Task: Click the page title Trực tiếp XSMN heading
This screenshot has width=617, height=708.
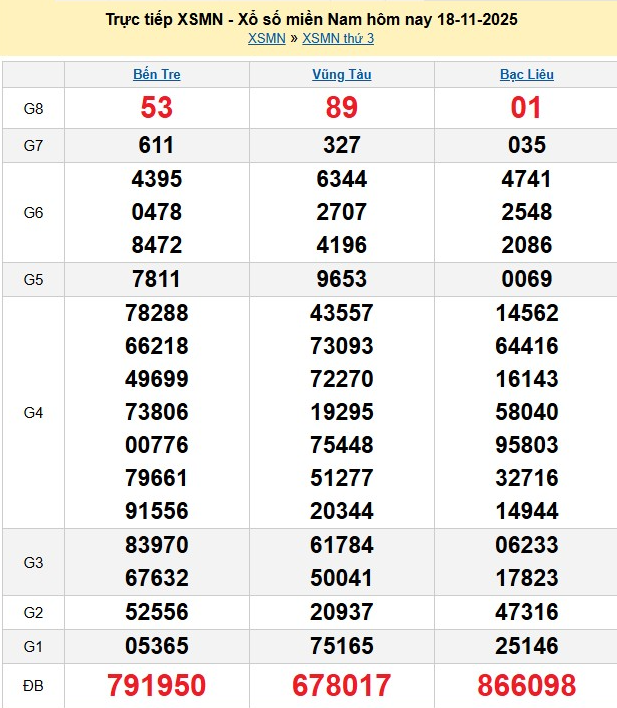Action: tap(311, 20)
